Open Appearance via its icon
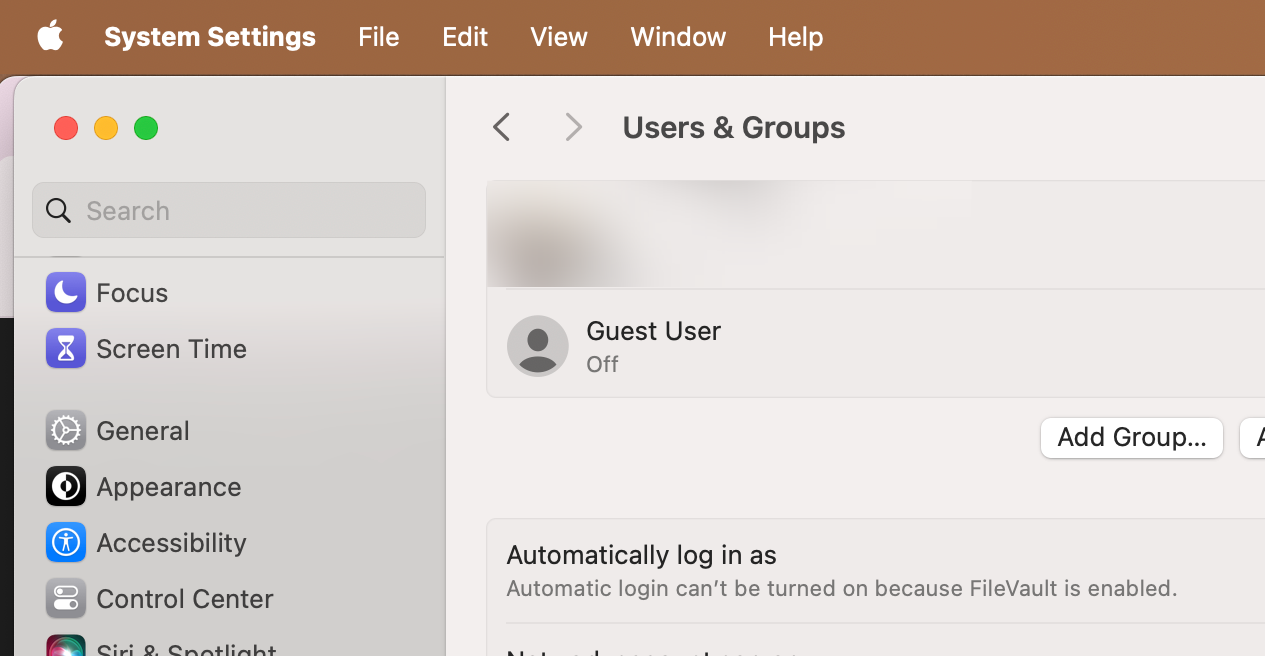1265x656 pixels. 66,486
